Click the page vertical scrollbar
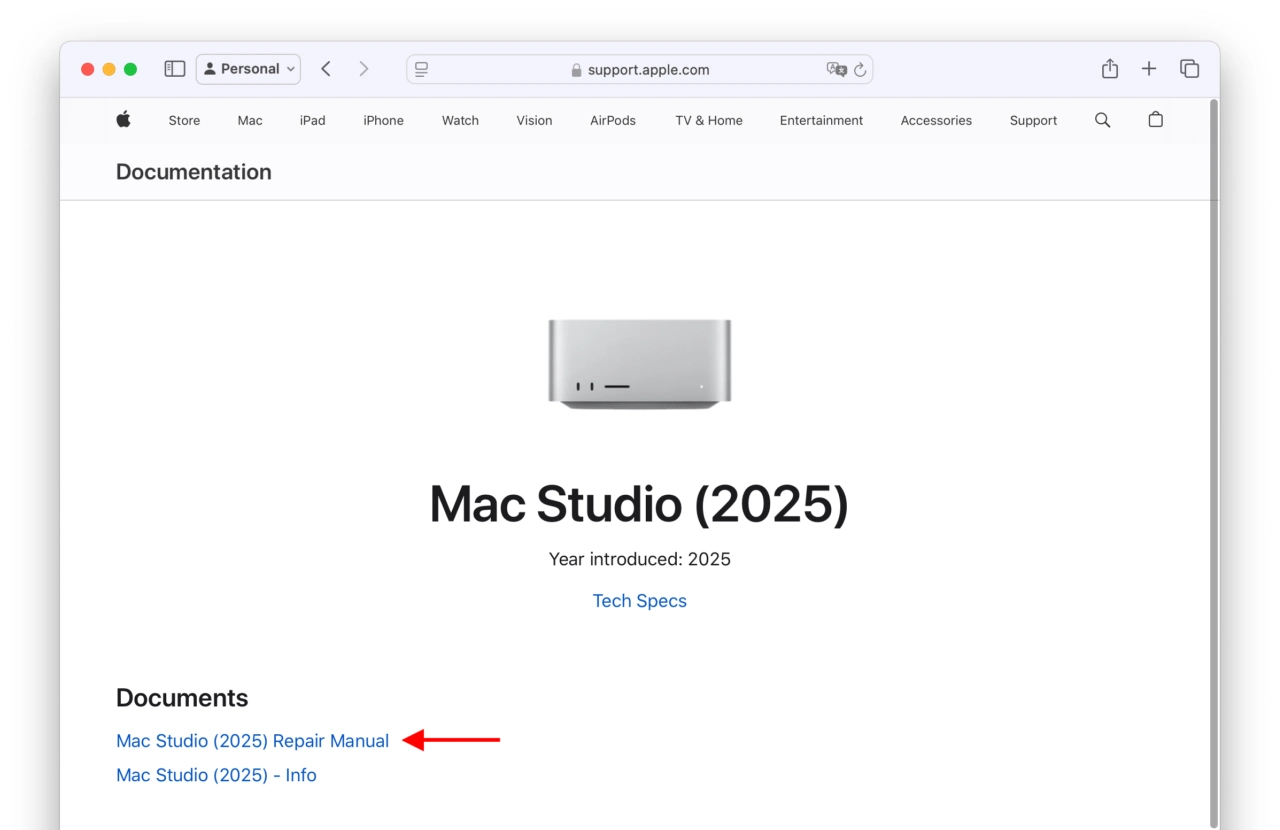Screen dimensions: 1280x830 pyautogui.click(x=1214, y=464)
